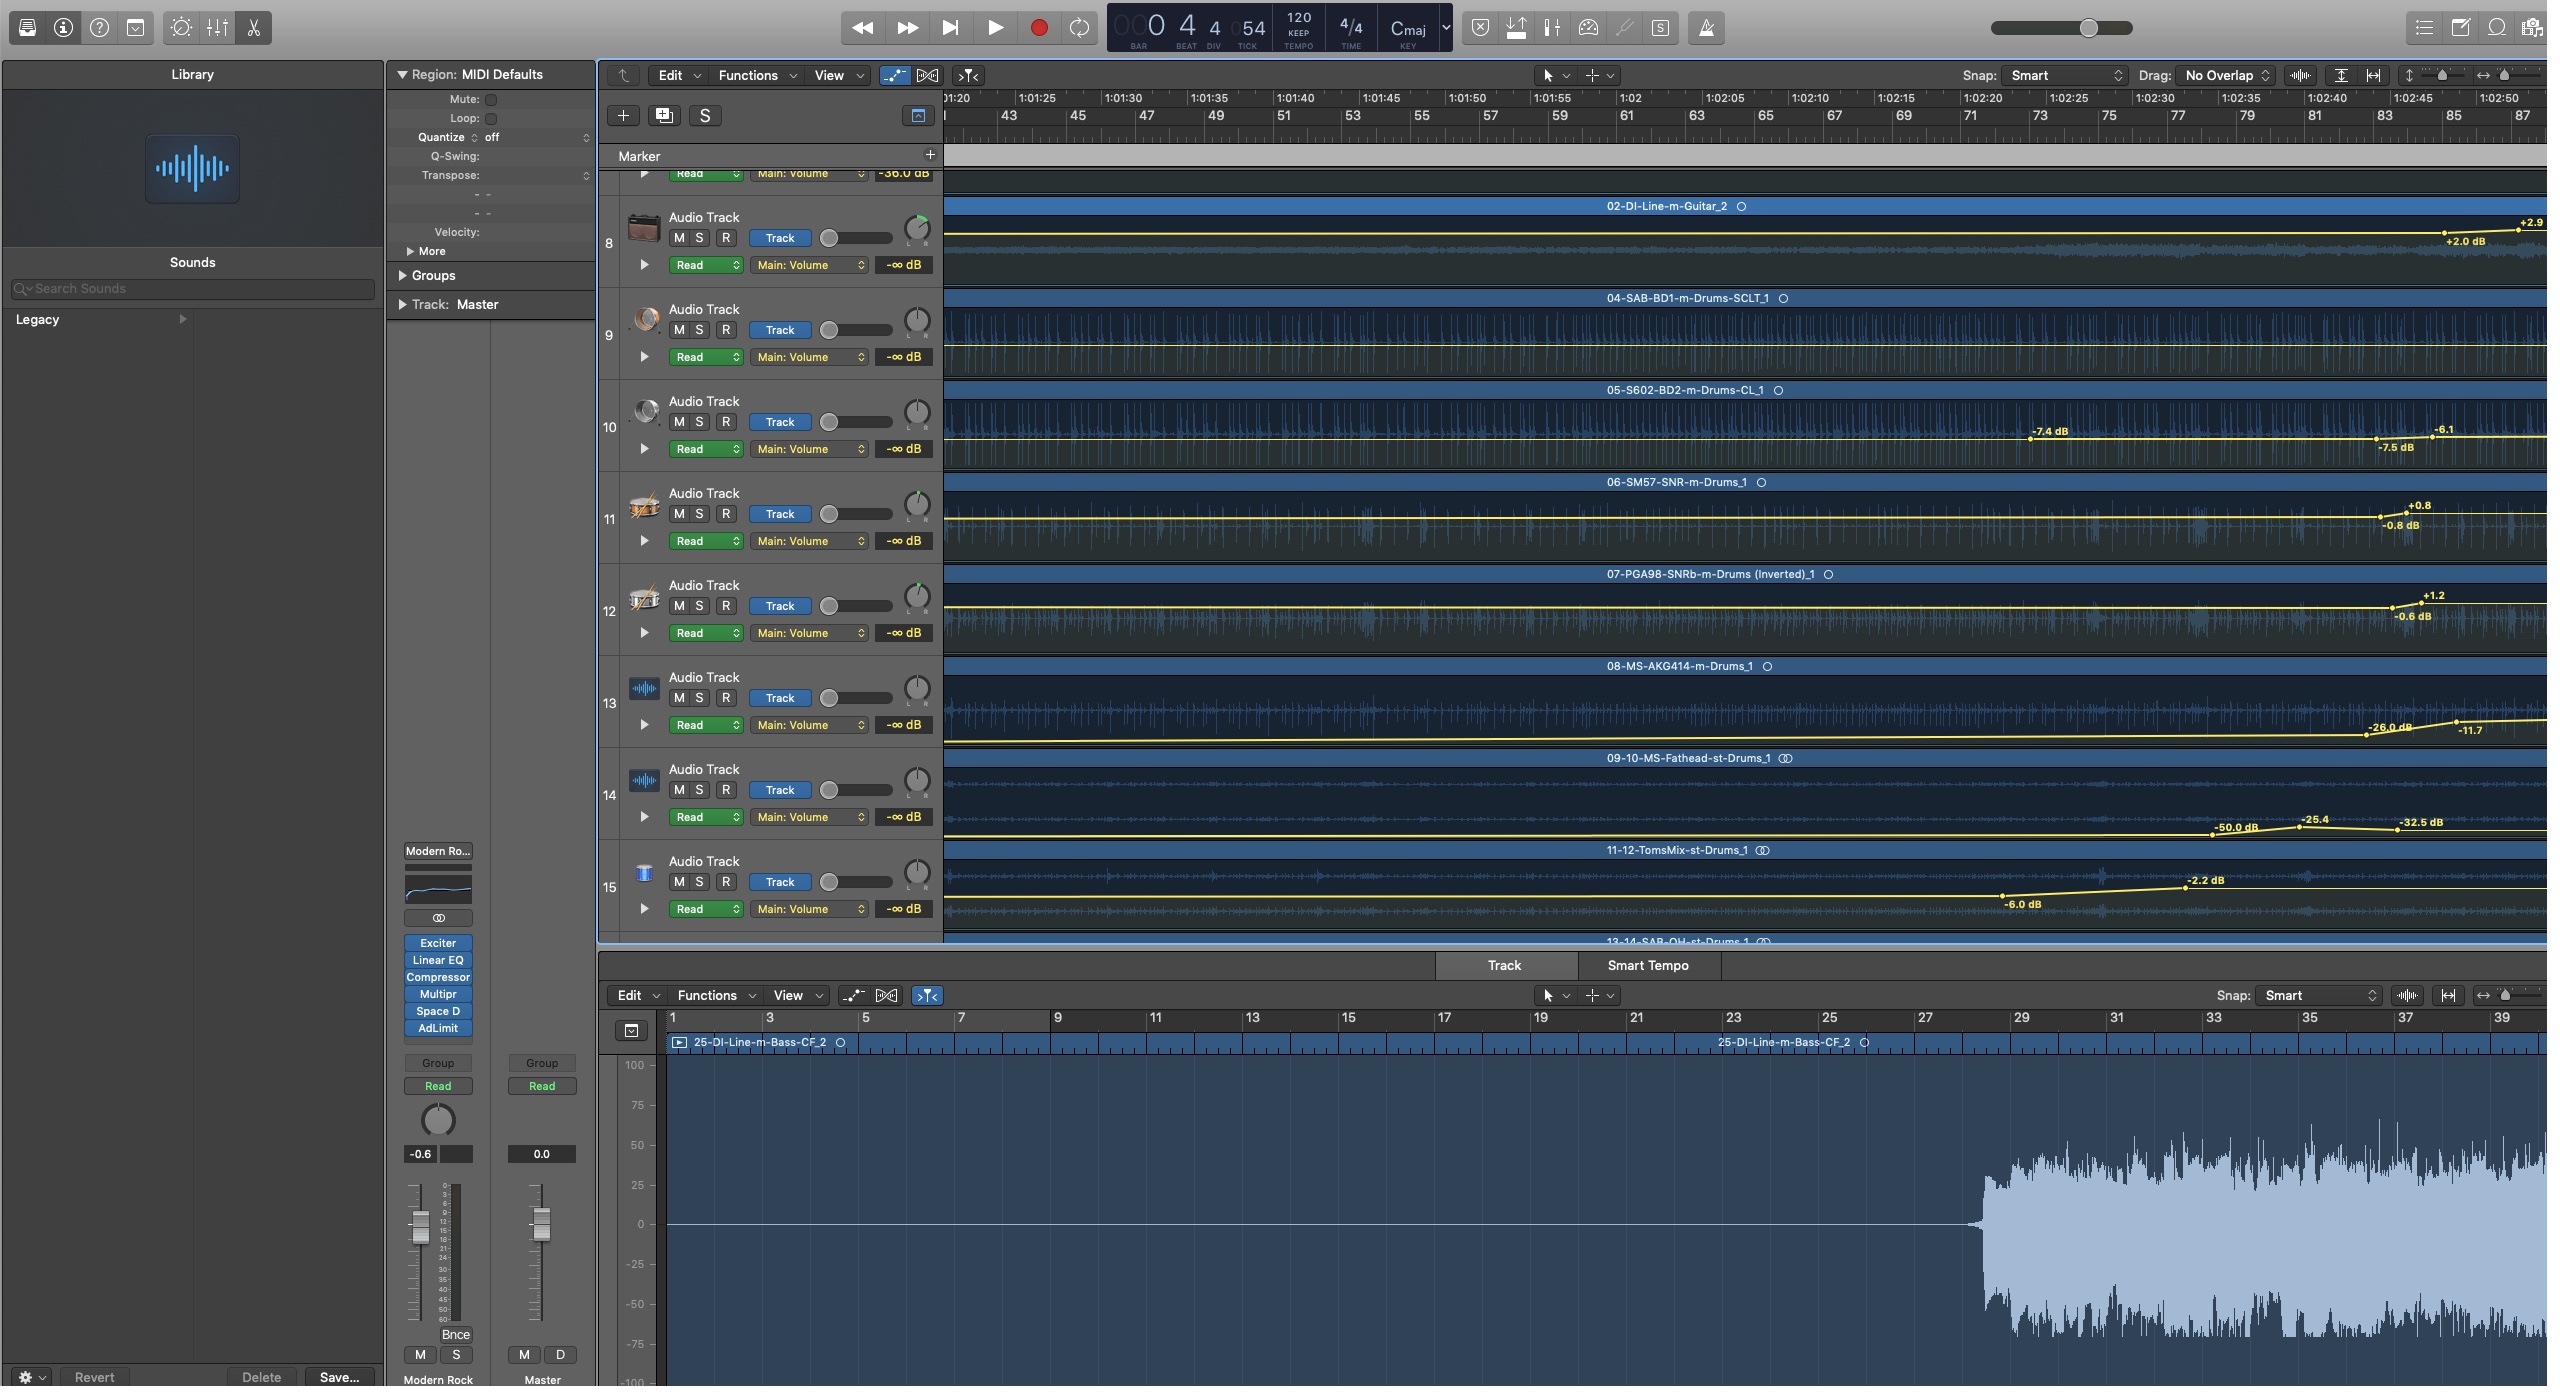Open the Loop Browser icon
2560x1395 pixels.
(x=2497, y=28)
